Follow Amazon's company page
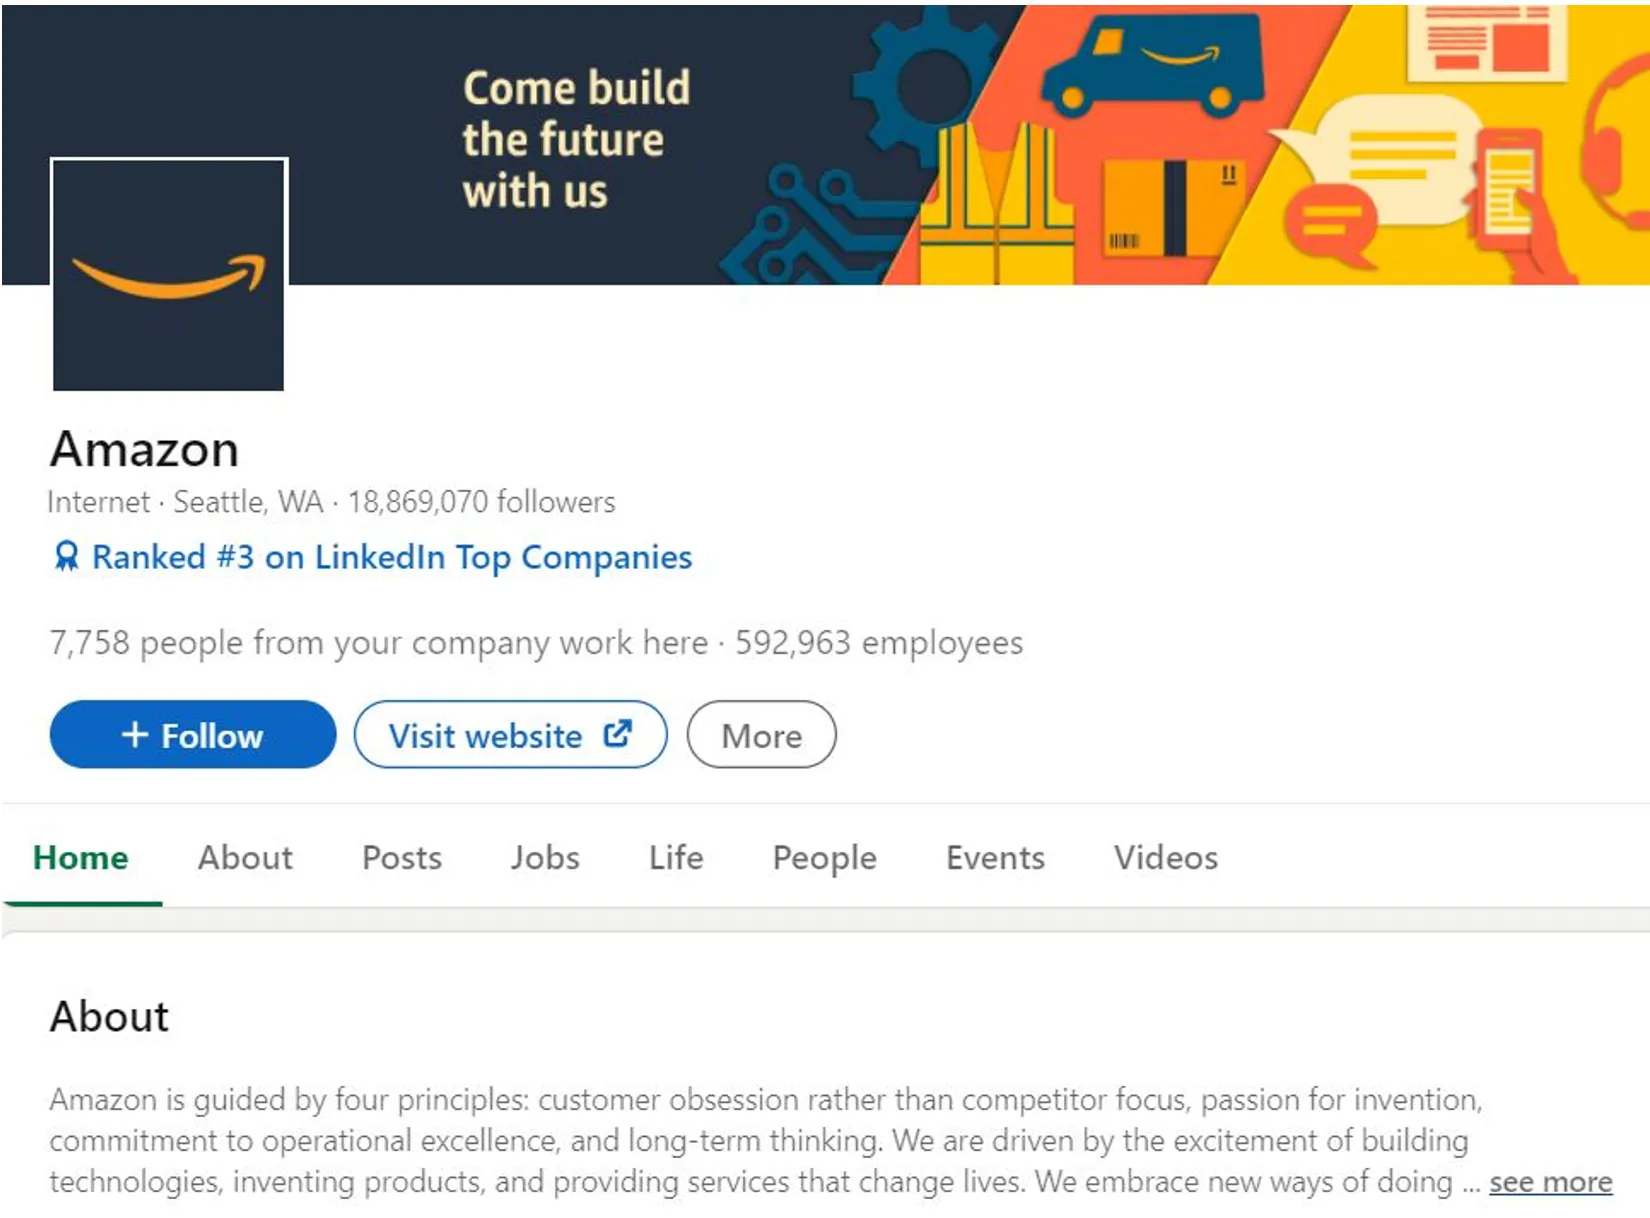1650x1218 pixels. click(x=192, y=735)
